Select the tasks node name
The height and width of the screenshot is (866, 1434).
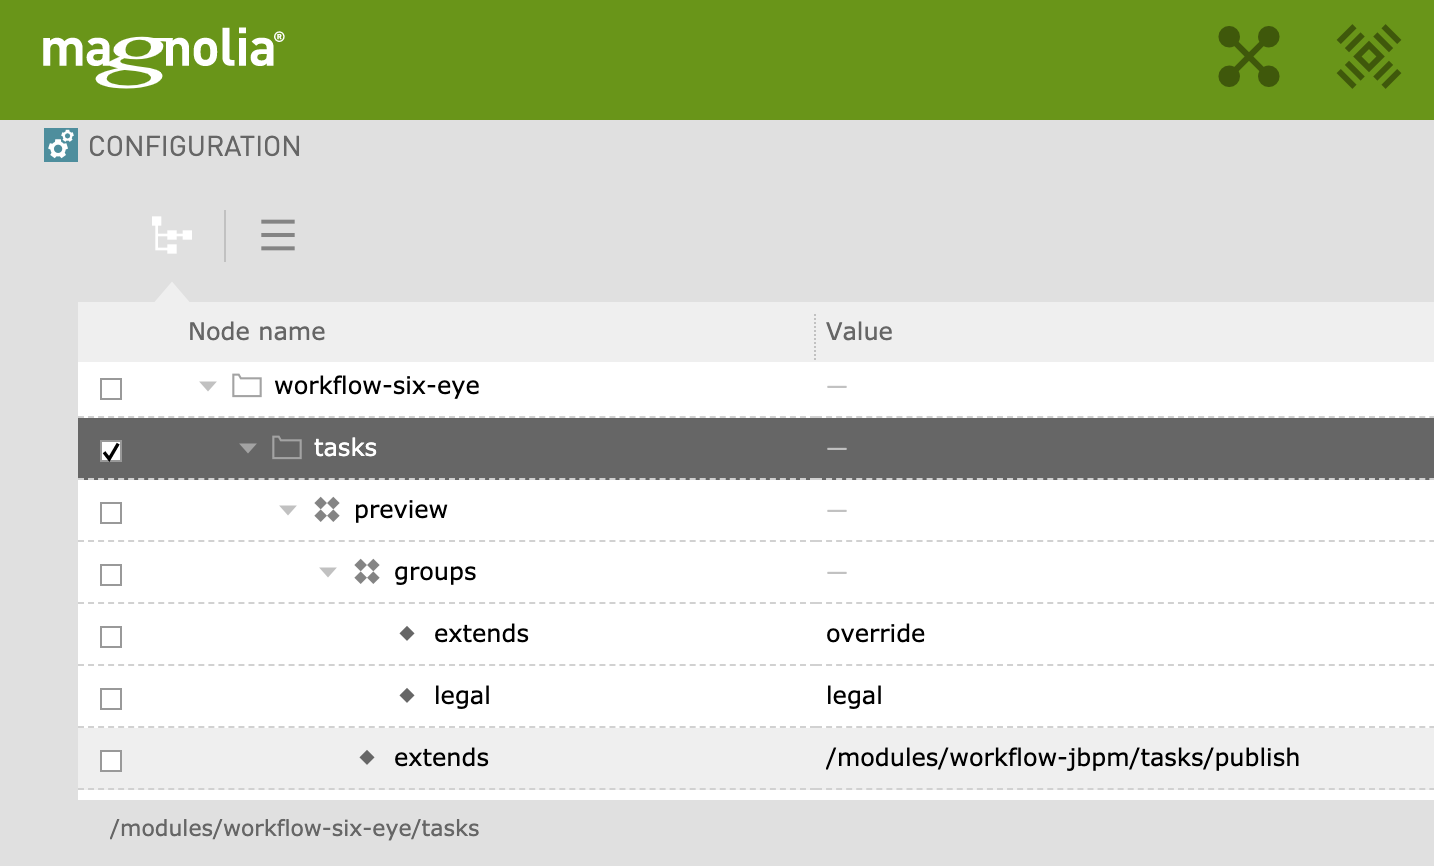pos(345,448)
